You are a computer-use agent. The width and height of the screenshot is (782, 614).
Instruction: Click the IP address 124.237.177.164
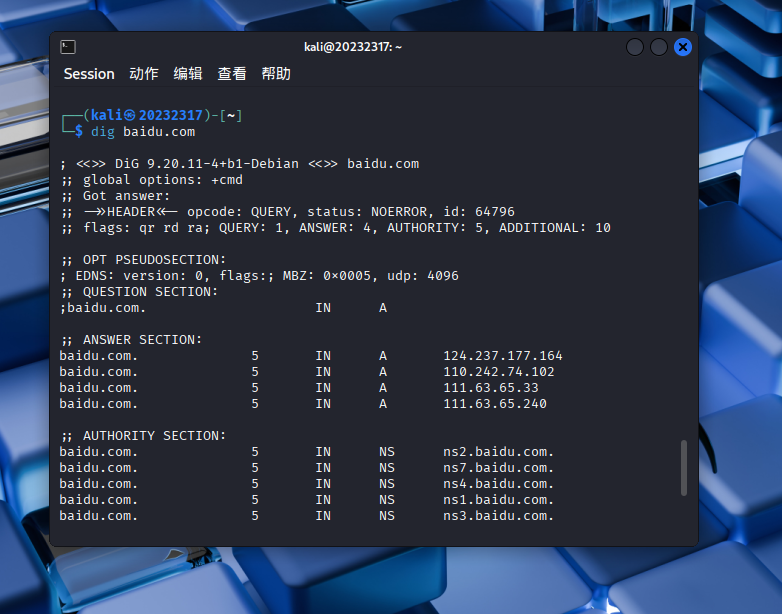coord(503,356)
